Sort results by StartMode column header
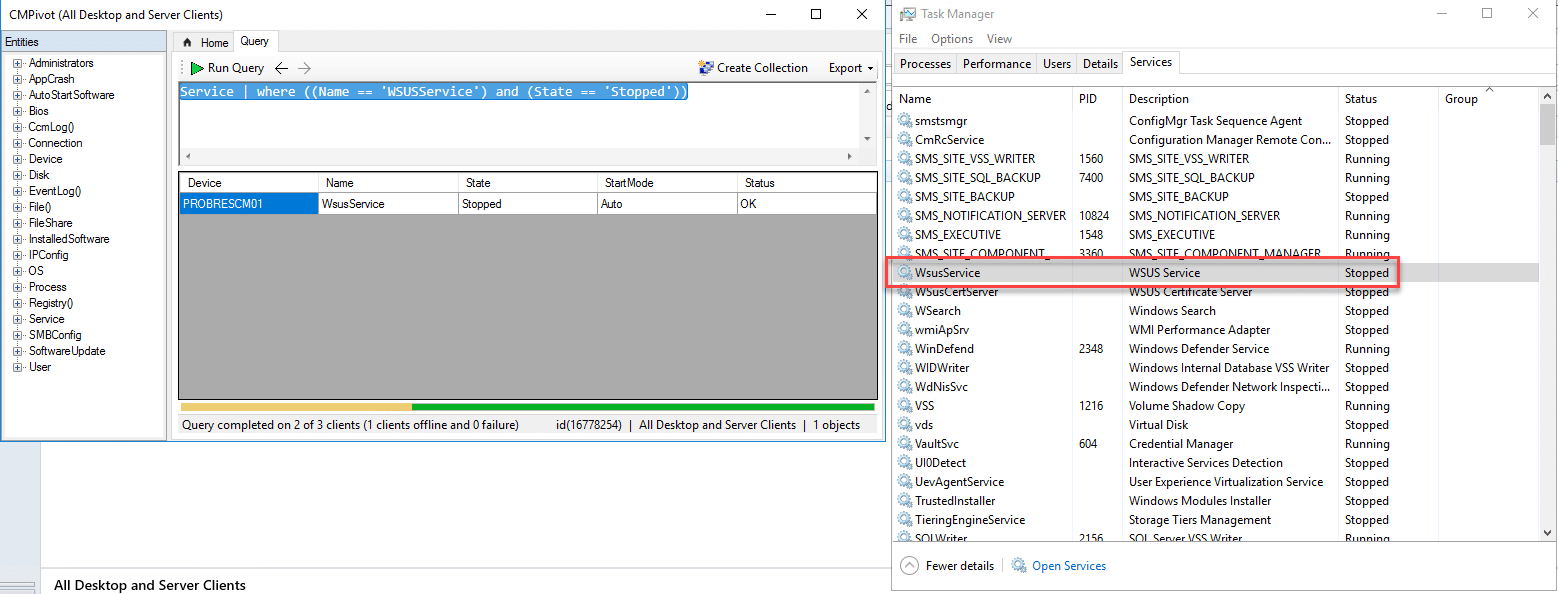This screenshot has width=1558, height=594. [x=668, y=183]
